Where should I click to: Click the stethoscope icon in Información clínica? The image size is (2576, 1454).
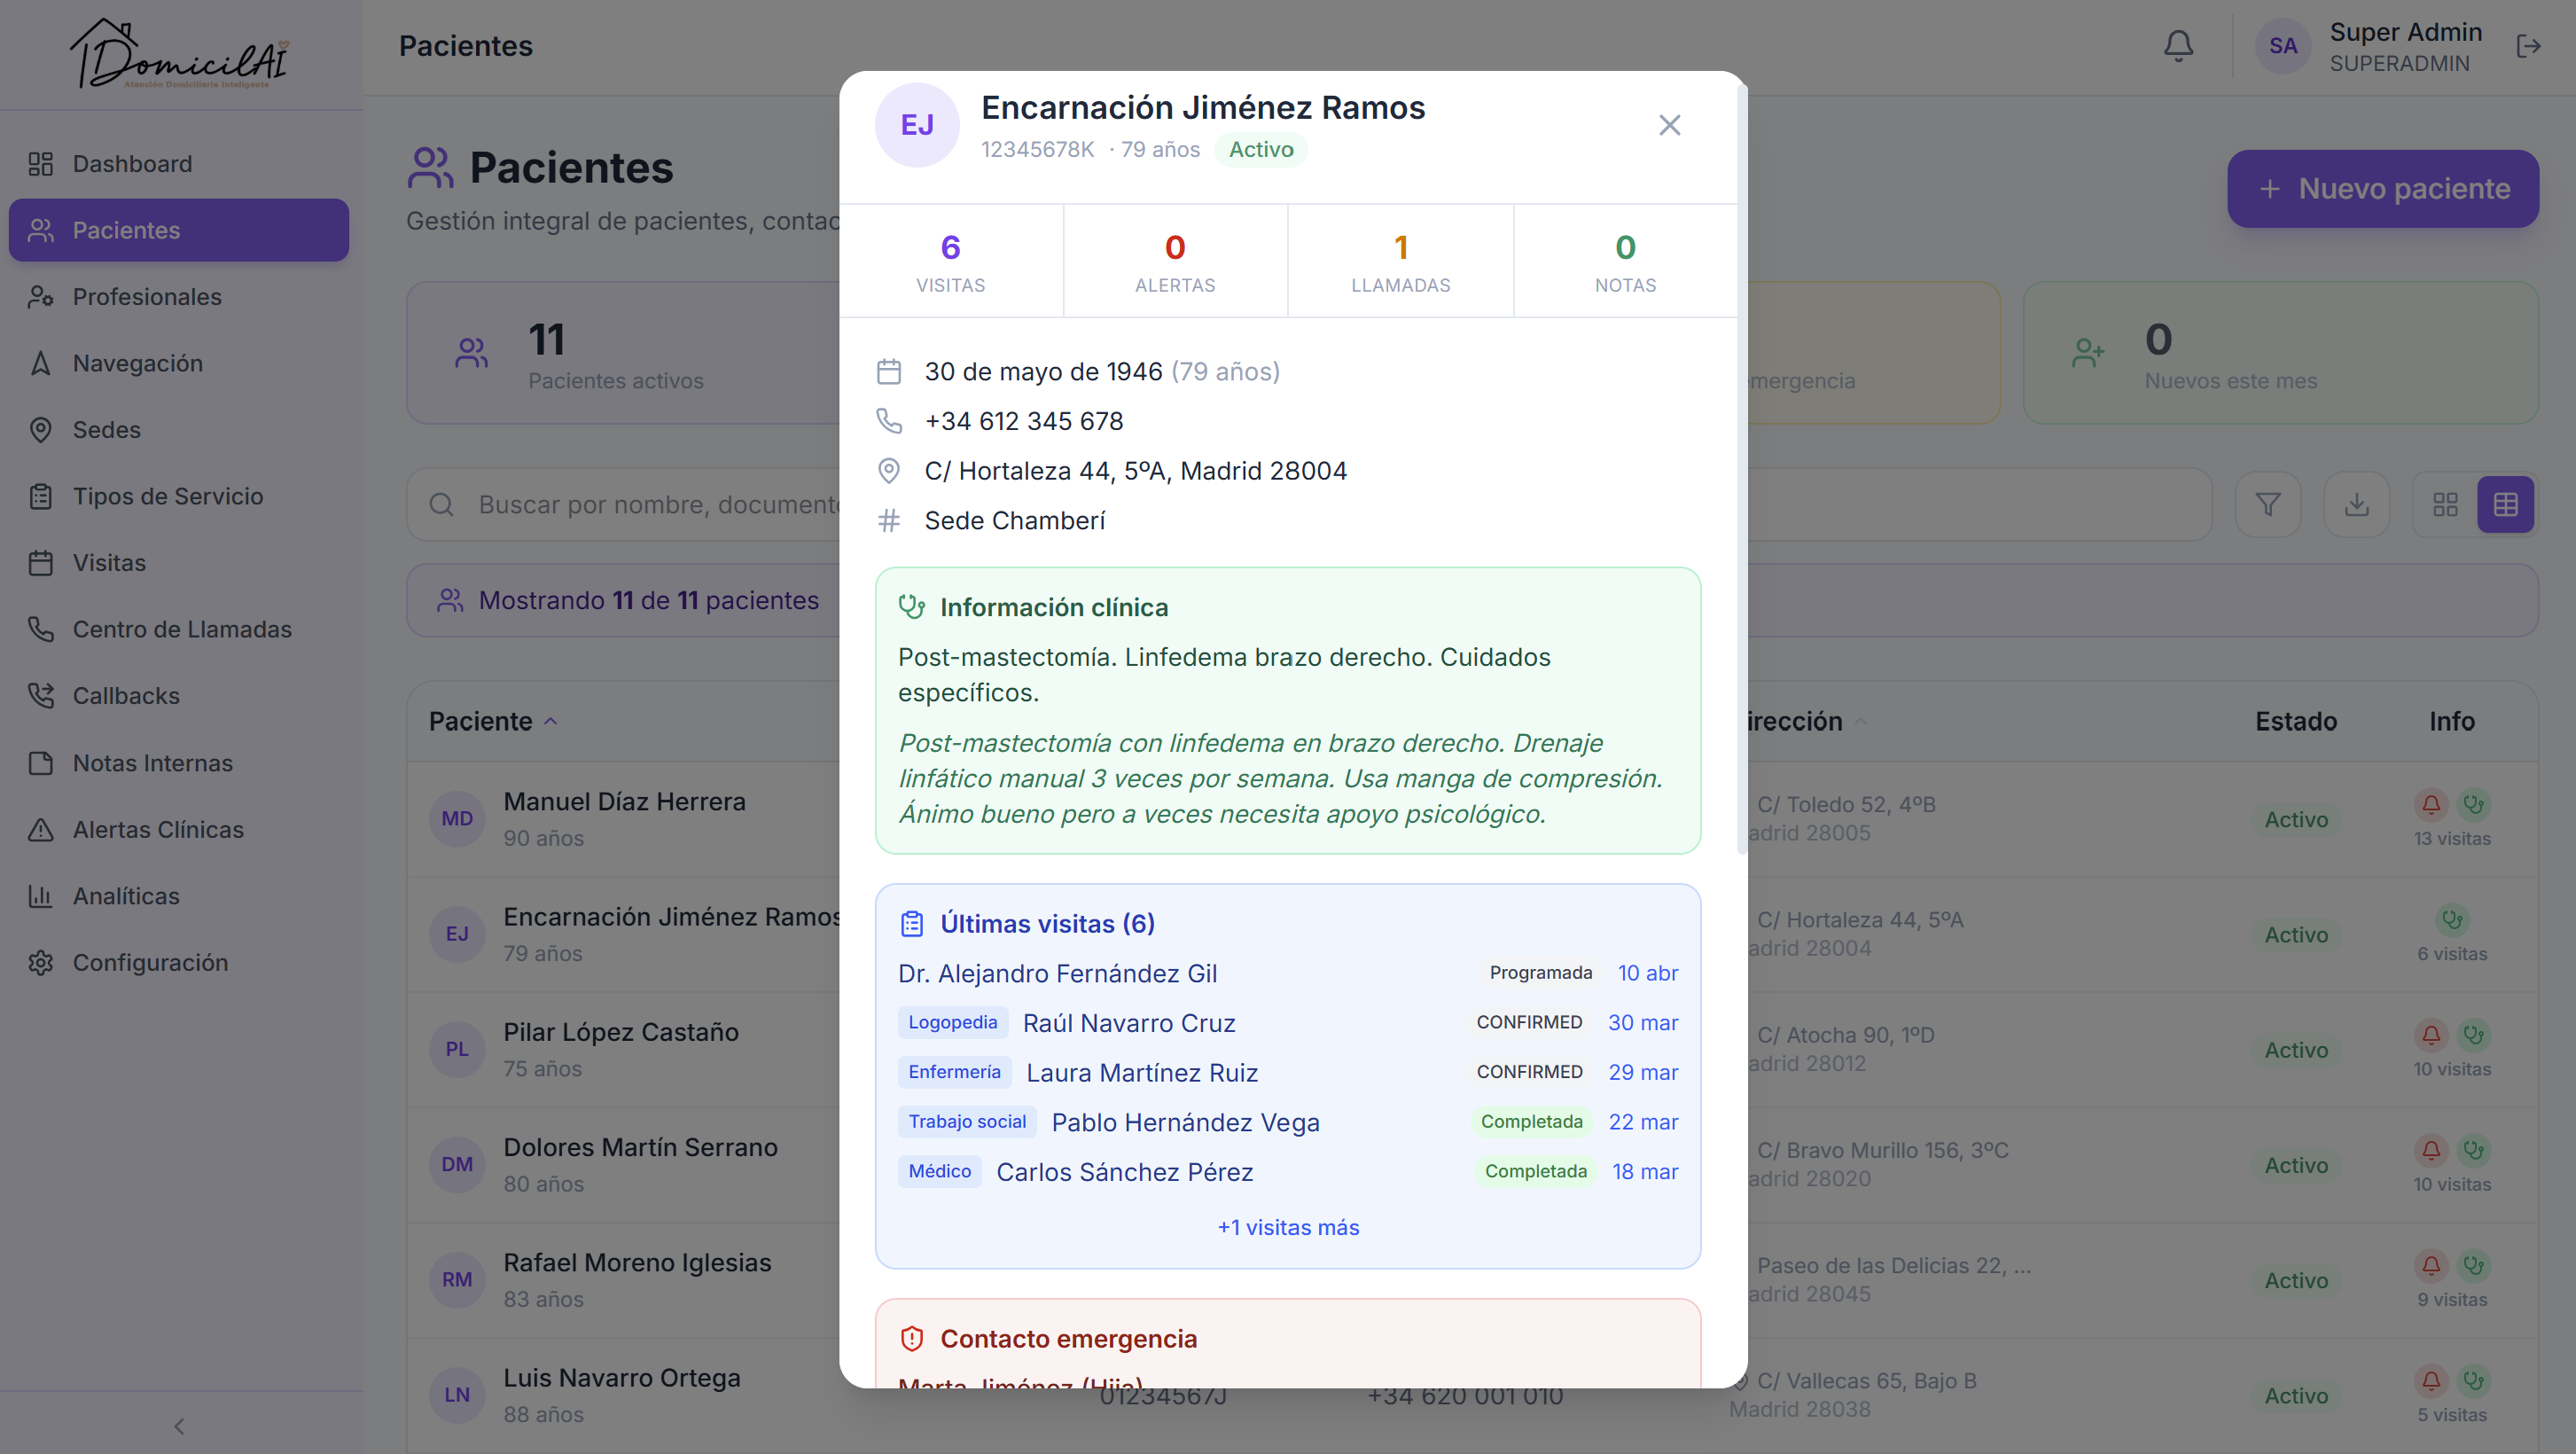point(911,607)
